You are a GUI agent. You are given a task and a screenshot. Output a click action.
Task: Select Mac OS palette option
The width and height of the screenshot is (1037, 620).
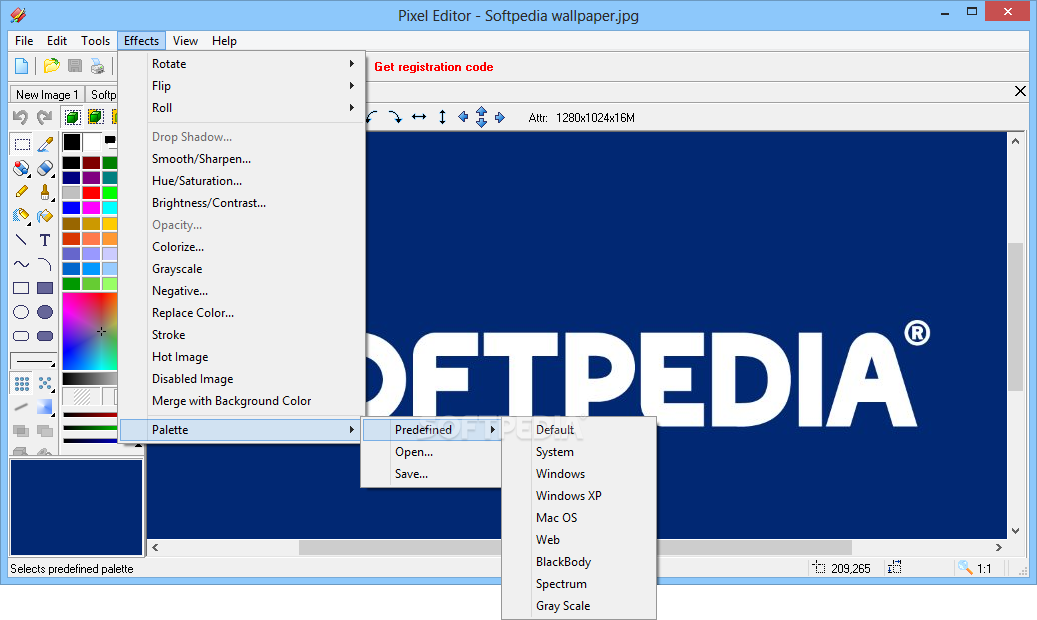click(x=579, y=517)
